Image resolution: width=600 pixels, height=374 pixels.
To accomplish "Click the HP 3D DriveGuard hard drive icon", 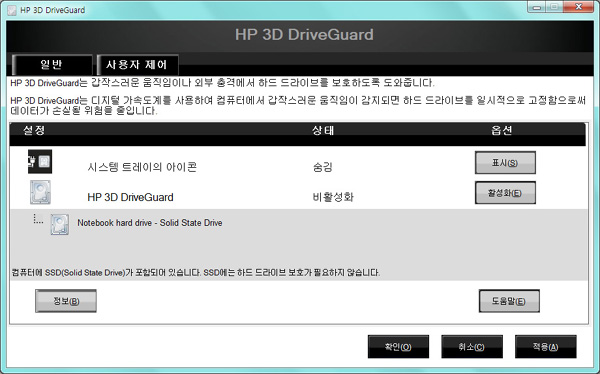I will pyautogui.click(x=40, y=192).
